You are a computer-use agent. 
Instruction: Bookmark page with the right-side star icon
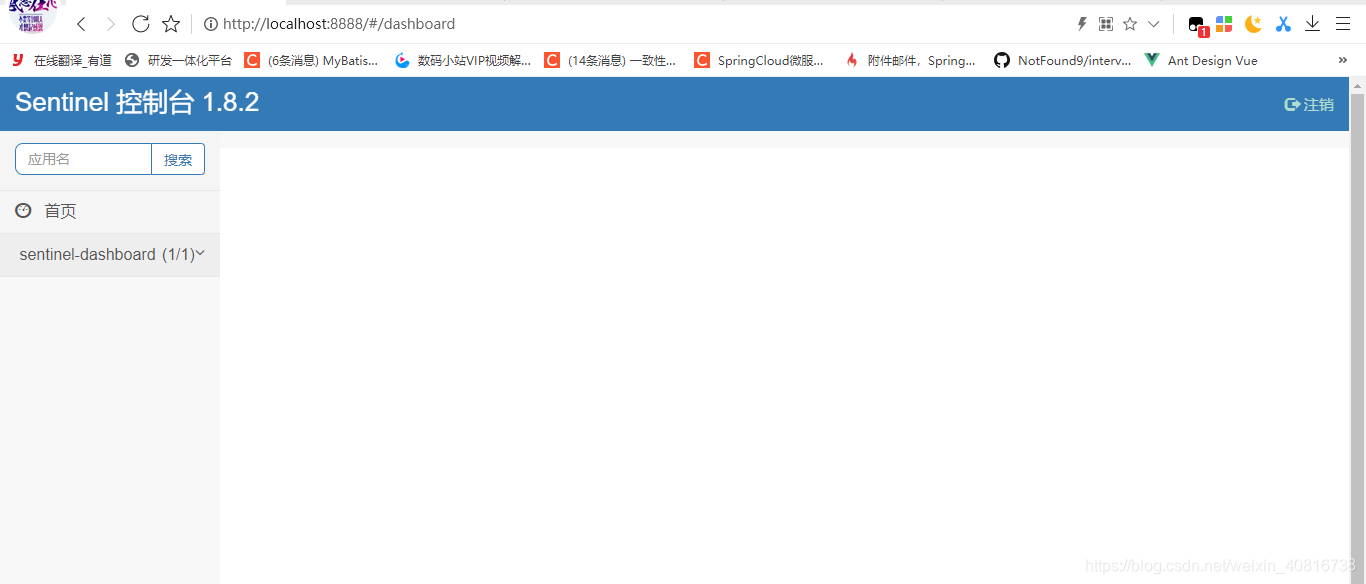[1130, 24]
